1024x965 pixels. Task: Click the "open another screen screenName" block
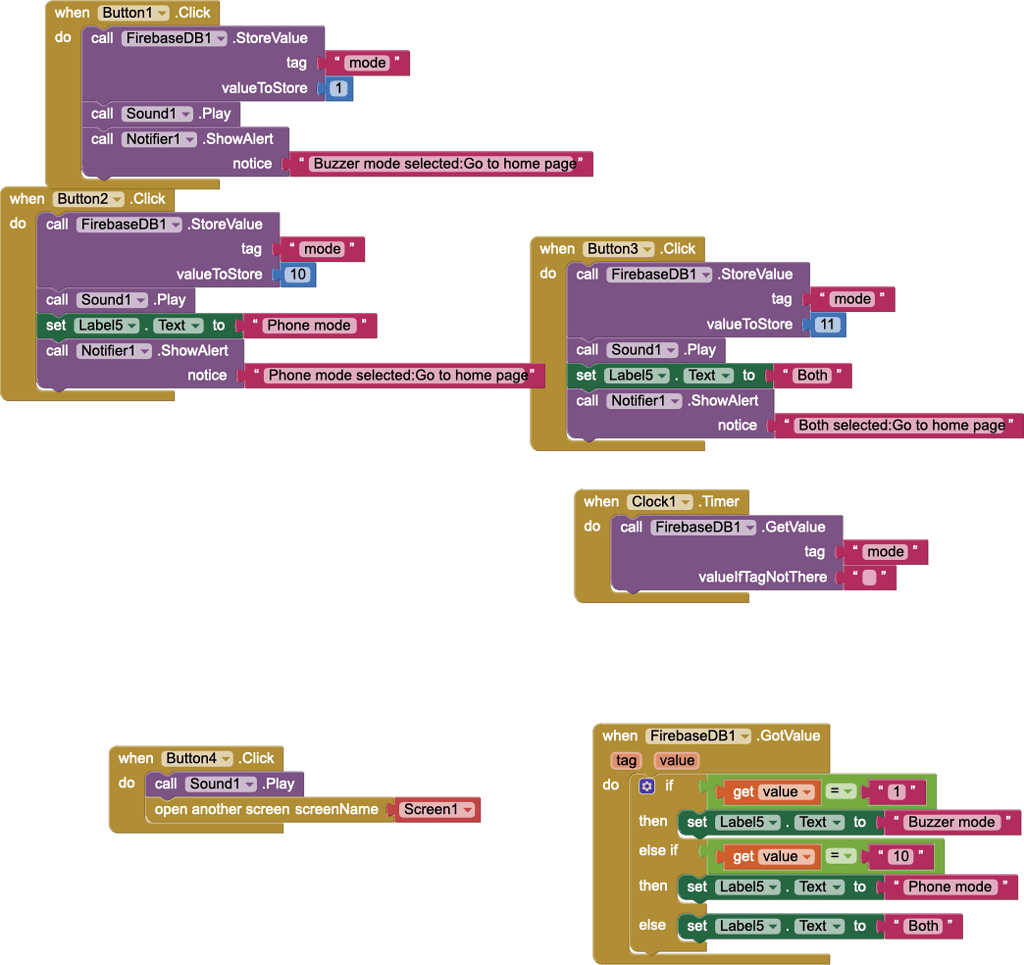(266, 810)
